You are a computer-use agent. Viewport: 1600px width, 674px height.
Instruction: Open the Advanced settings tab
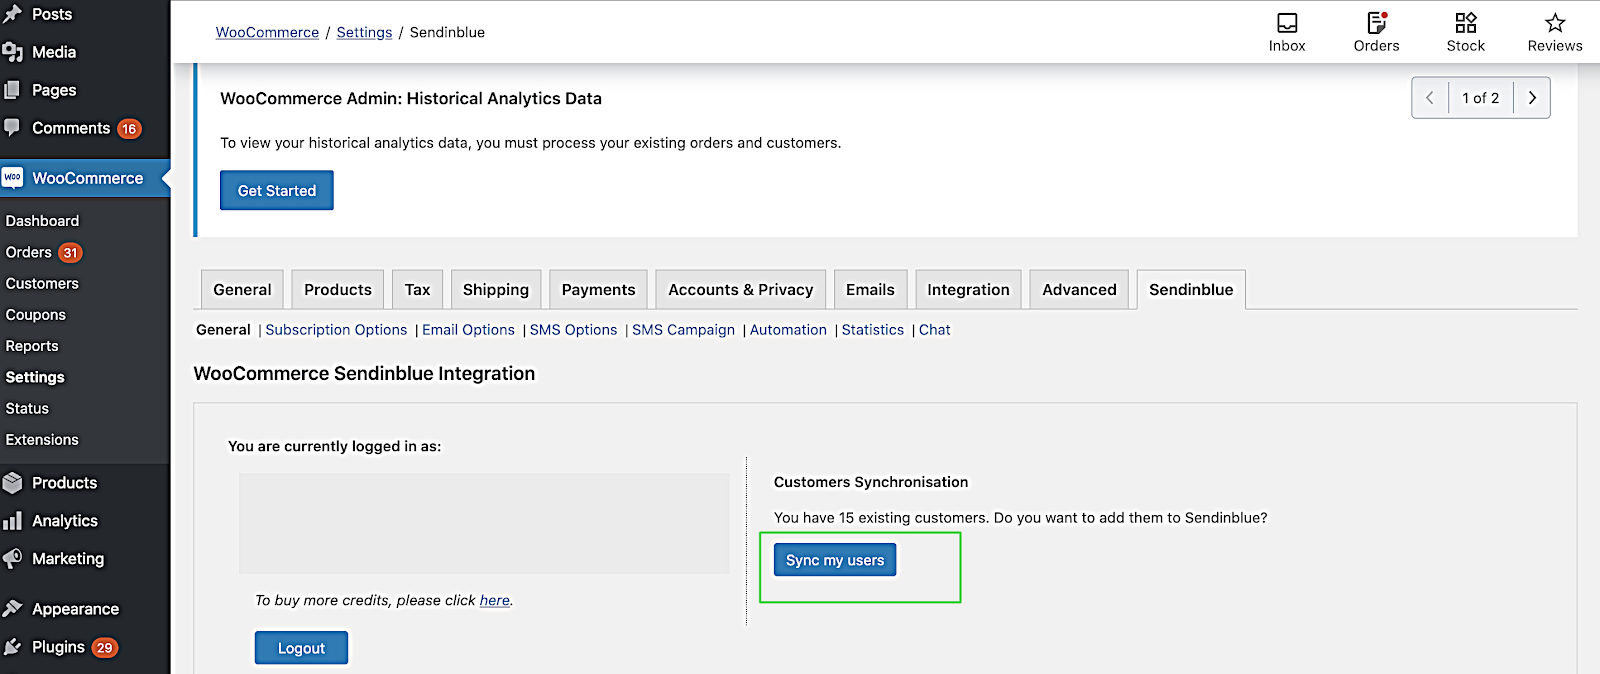pyautogui.click(x=1079, y=289)
